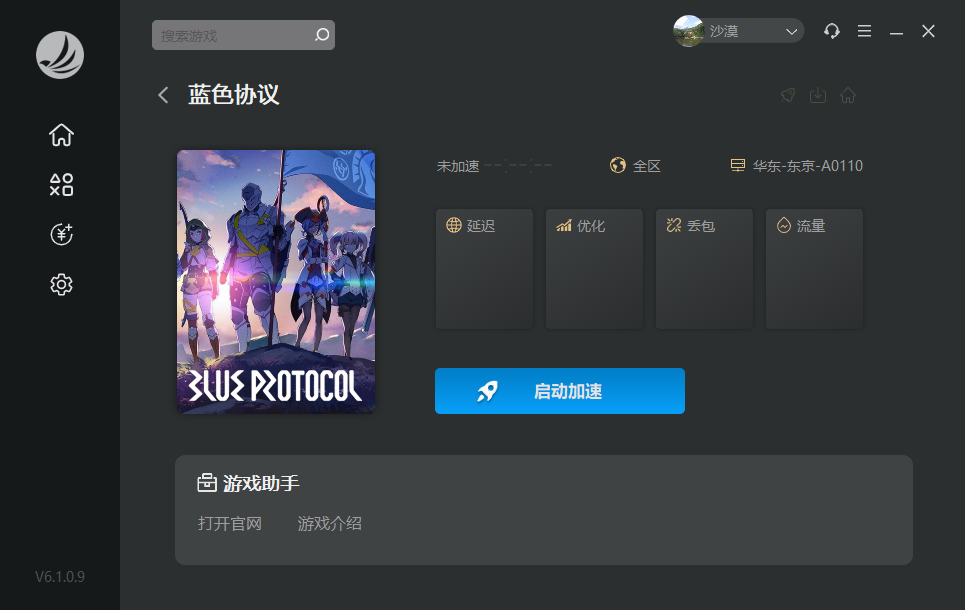This screenshot has width=965, height=610.
Task: Open the 优化 optimization card
Action: [x=595, y=268]
